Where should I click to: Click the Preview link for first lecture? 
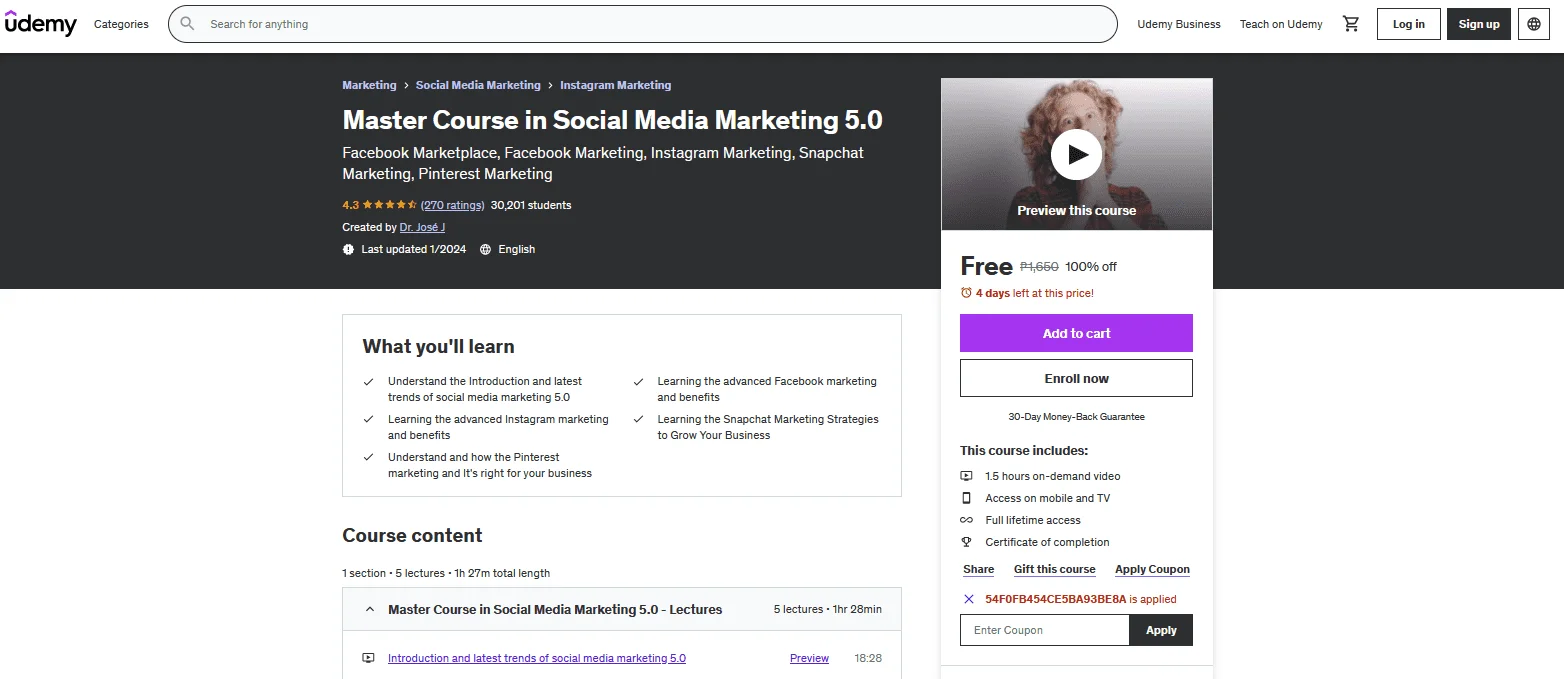pos(809,658)
